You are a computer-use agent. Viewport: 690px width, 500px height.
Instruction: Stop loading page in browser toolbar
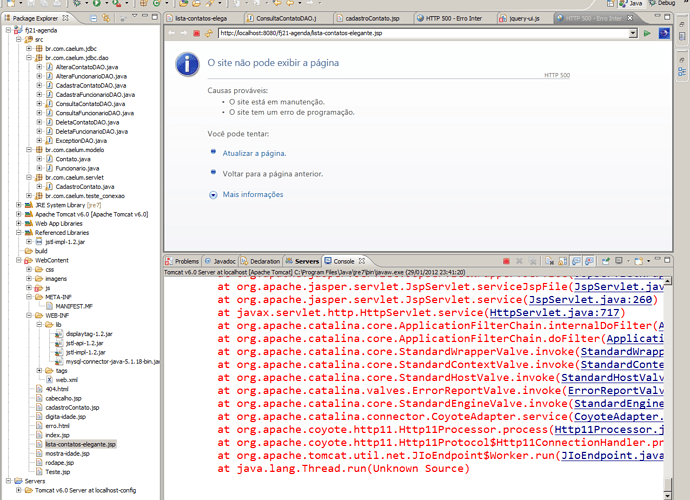[197, 33]
